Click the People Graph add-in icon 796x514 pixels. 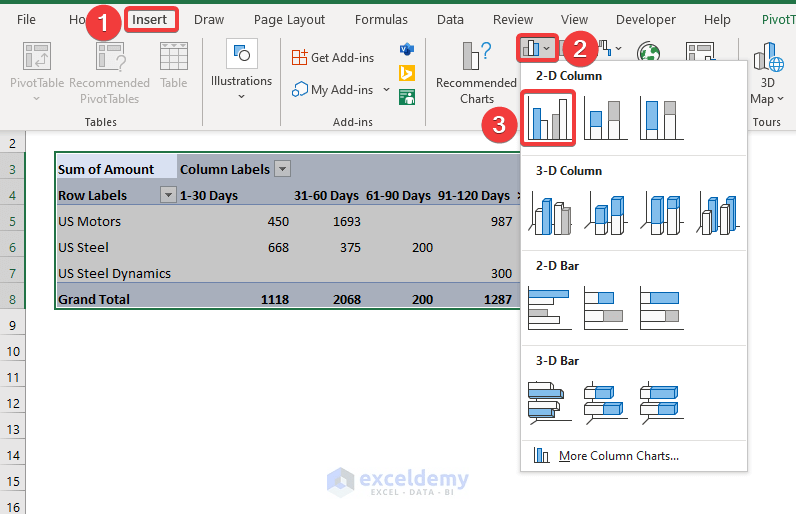pyautogui.click(x=407, y=97)
